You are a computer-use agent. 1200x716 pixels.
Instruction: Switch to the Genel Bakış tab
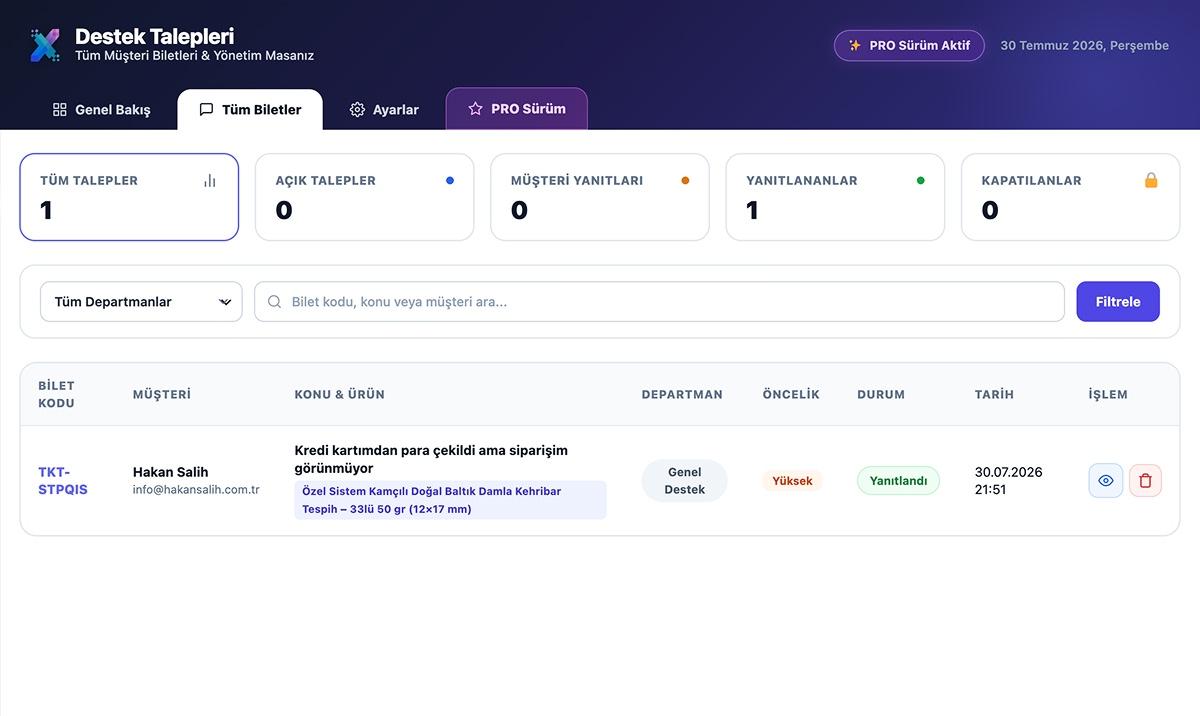102,110
